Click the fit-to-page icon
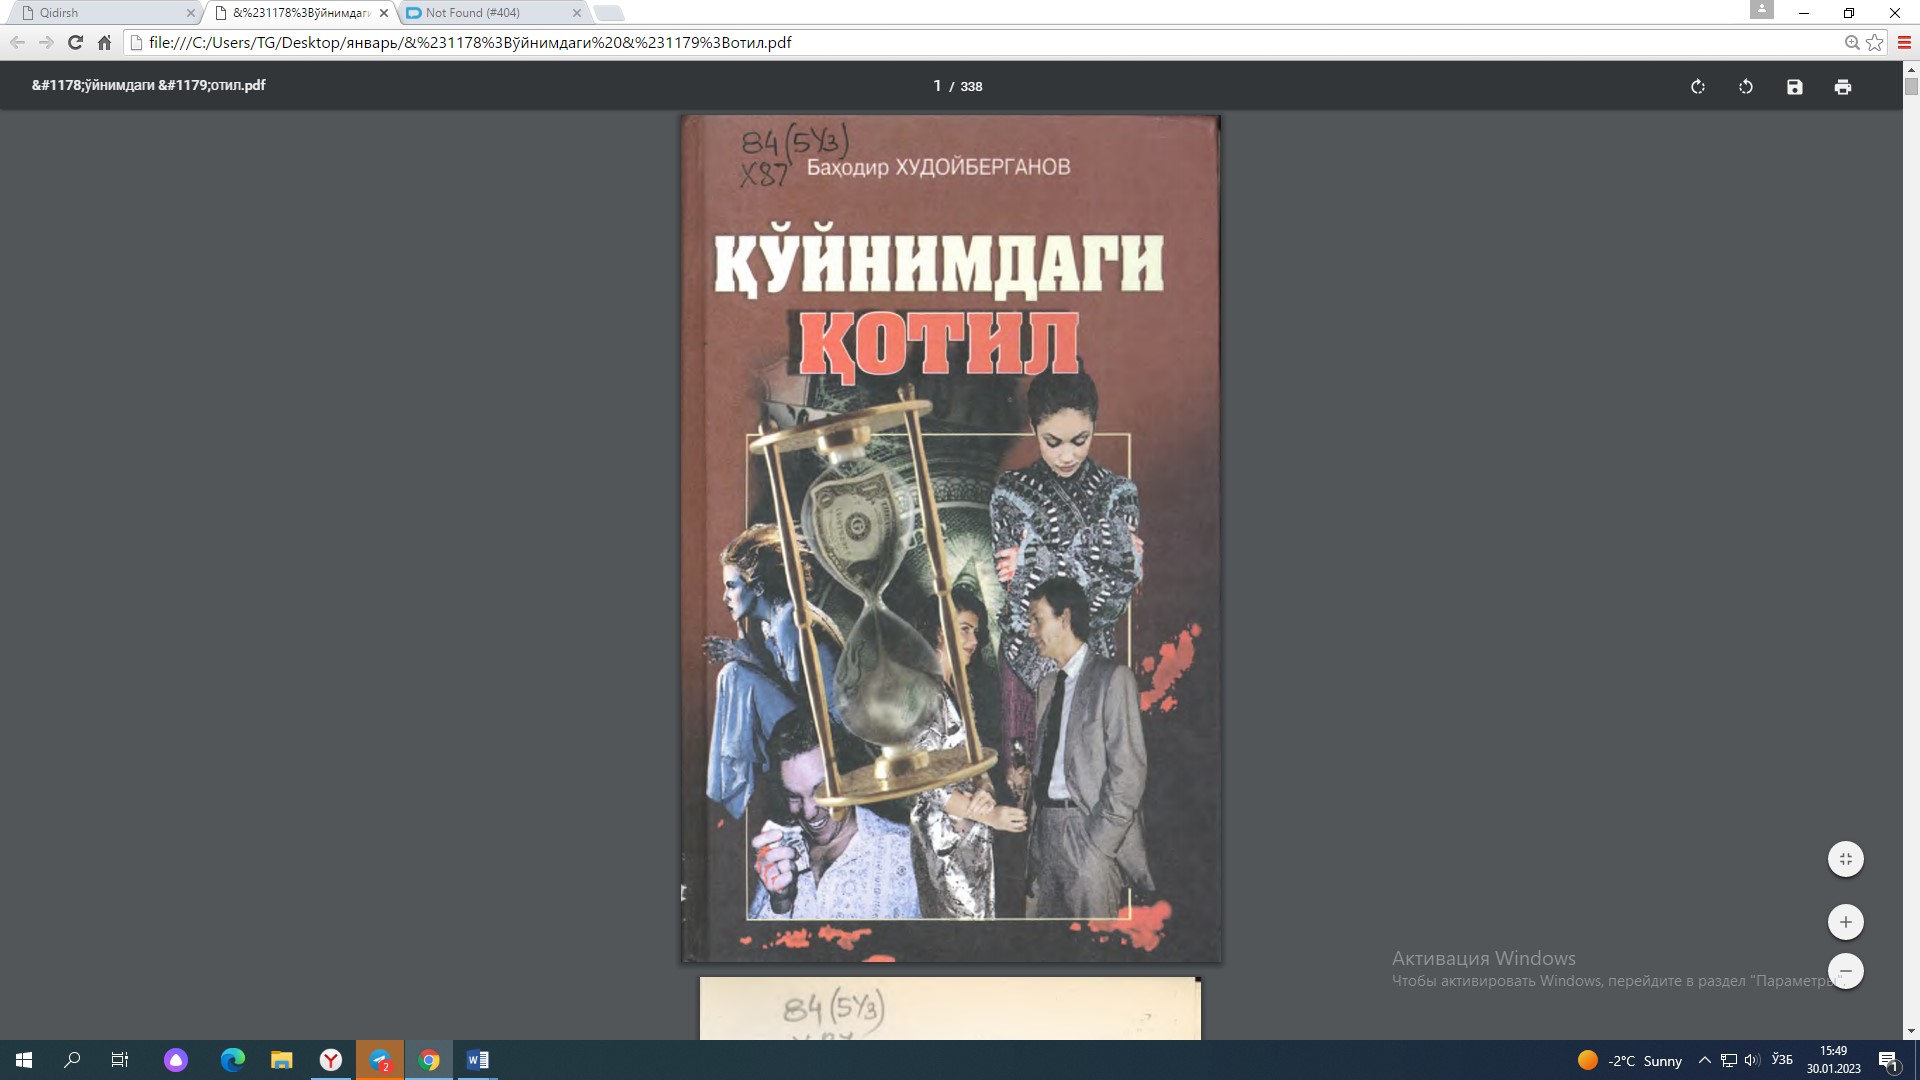Screen dimensions: 1920x1080 [1845, 858]
